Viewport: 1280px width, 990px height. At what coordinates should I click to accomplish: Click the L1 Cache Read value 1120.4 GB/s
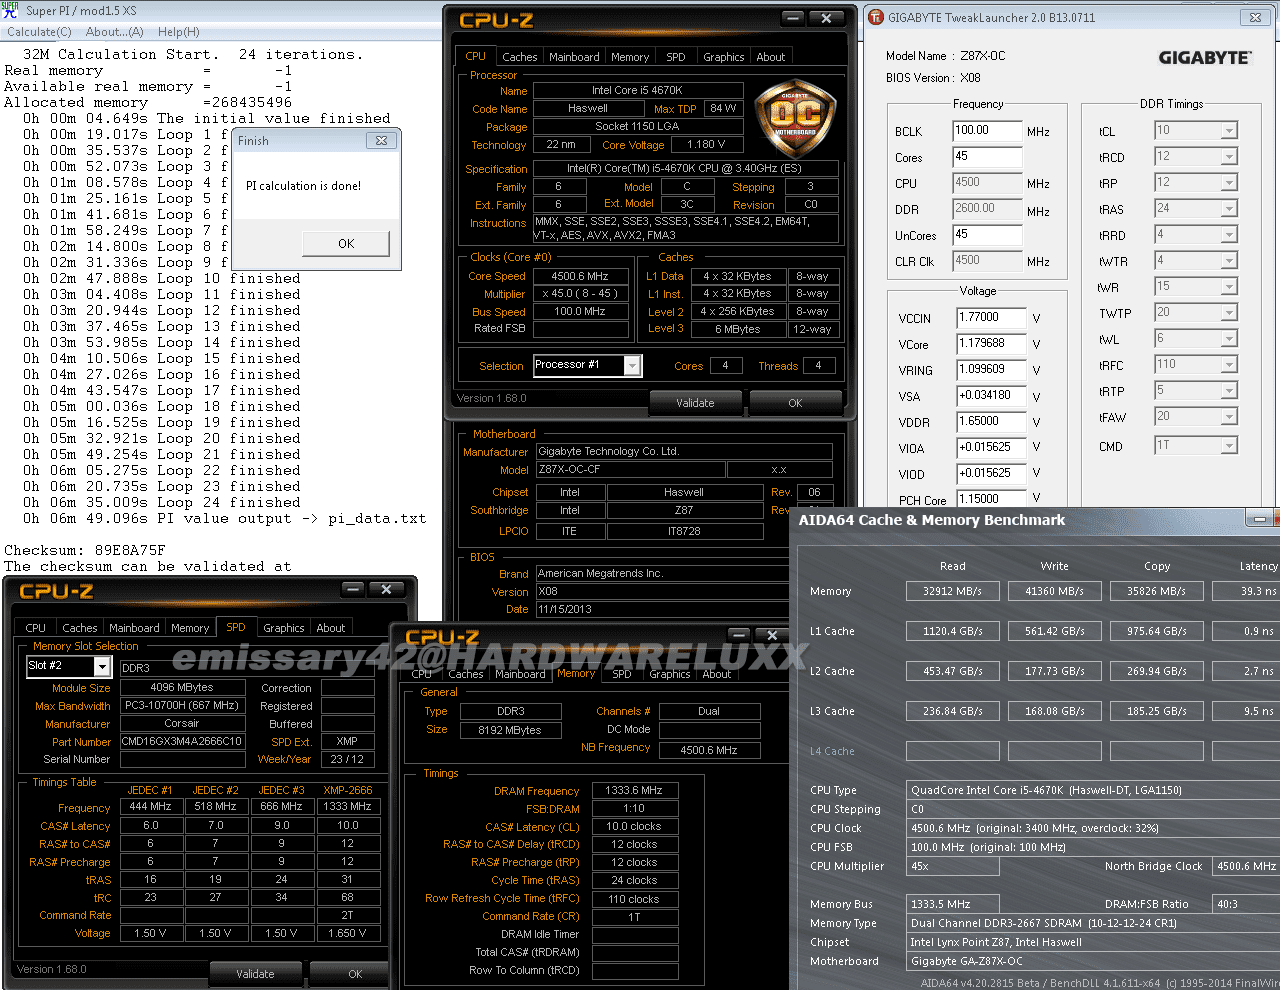(x=953, y=631)
